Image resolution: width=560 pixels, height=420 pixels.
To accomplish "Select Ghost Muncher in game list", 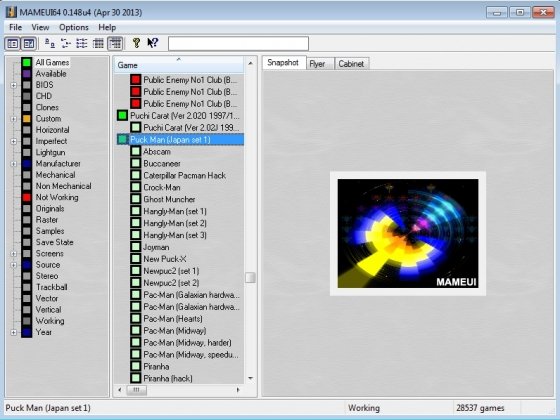I will pos(169,199).
